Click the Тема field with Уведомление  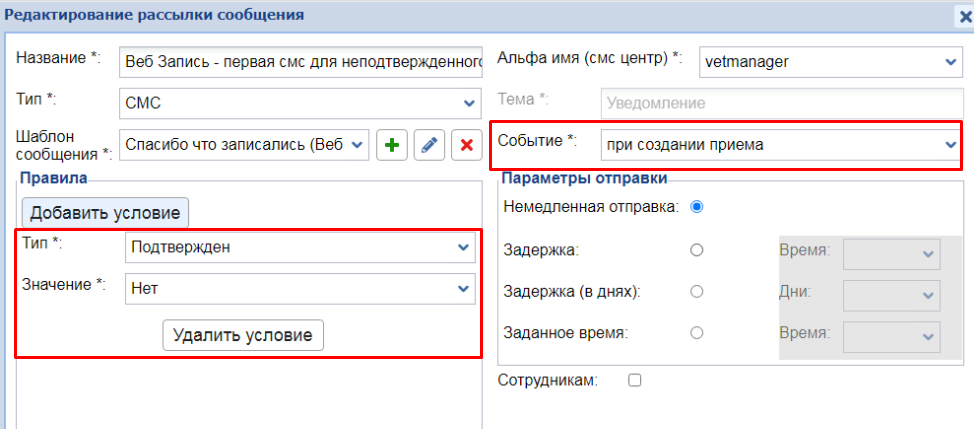point(780,103)
